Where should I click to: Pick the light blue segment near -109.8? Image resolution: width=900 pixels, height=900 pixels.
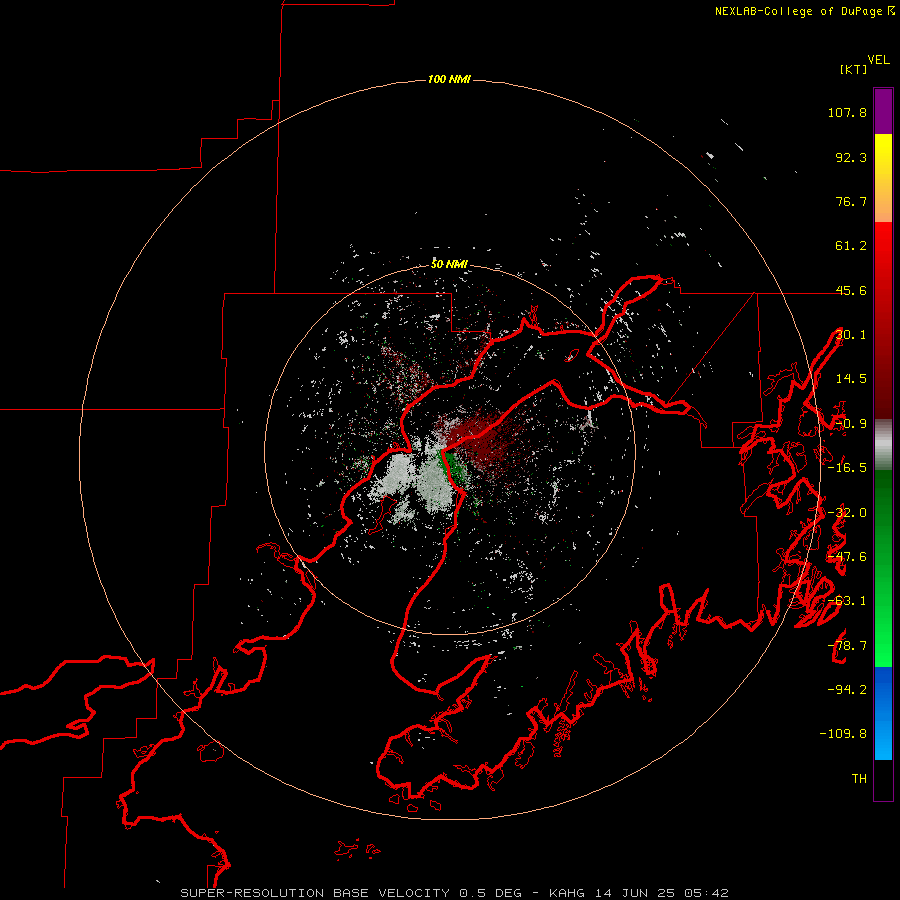pos(883,738)
